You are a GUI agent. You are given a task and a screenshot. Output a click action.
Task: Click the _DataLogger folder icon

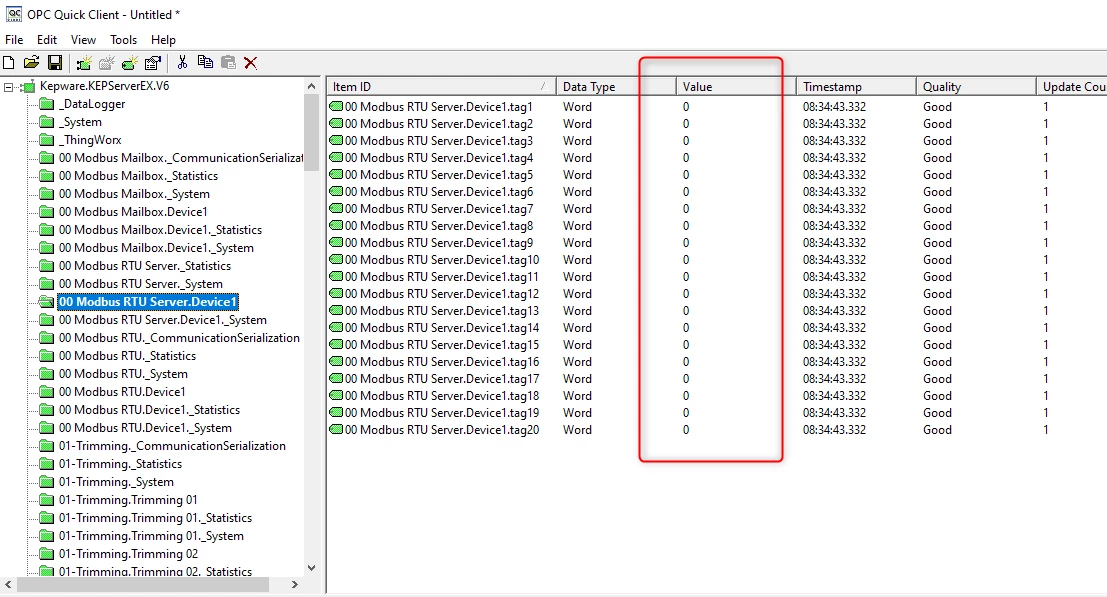[47, 104]
